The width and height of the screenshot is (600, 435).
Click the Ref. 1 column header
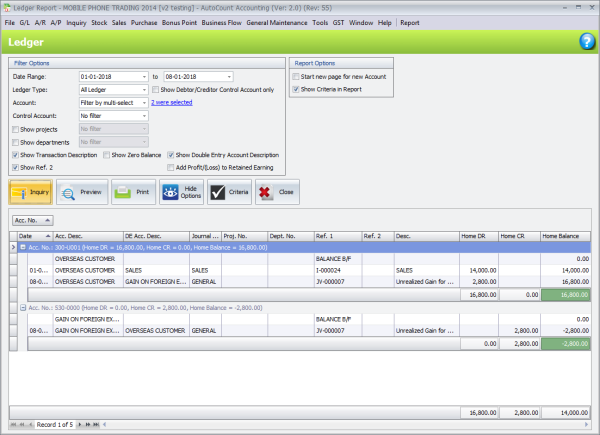(x=338, y=236)
